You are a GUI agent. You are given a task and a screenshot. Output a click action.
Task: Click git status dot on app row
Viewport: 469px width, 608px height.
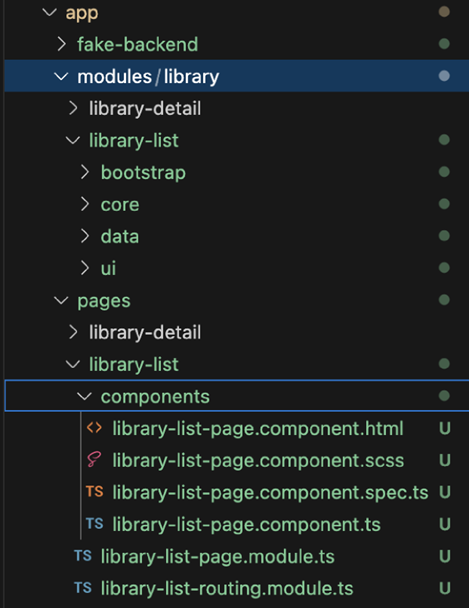pyautogui.click(x=444, y=12)
